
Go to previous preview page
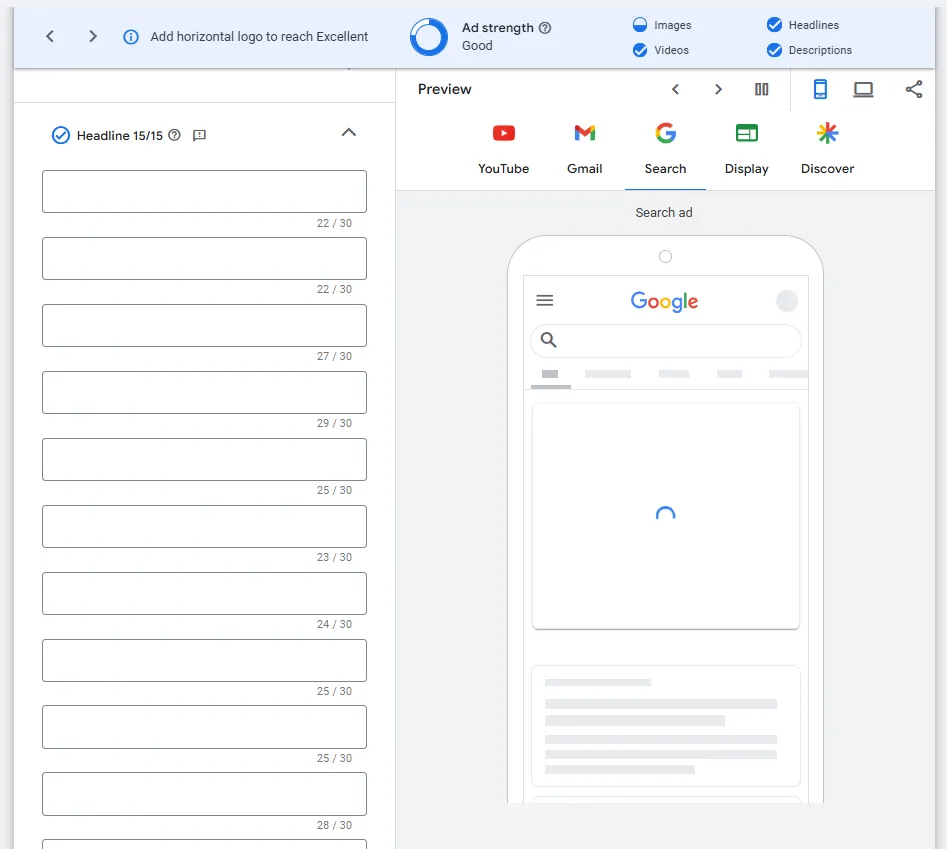(x=676, y=89)
